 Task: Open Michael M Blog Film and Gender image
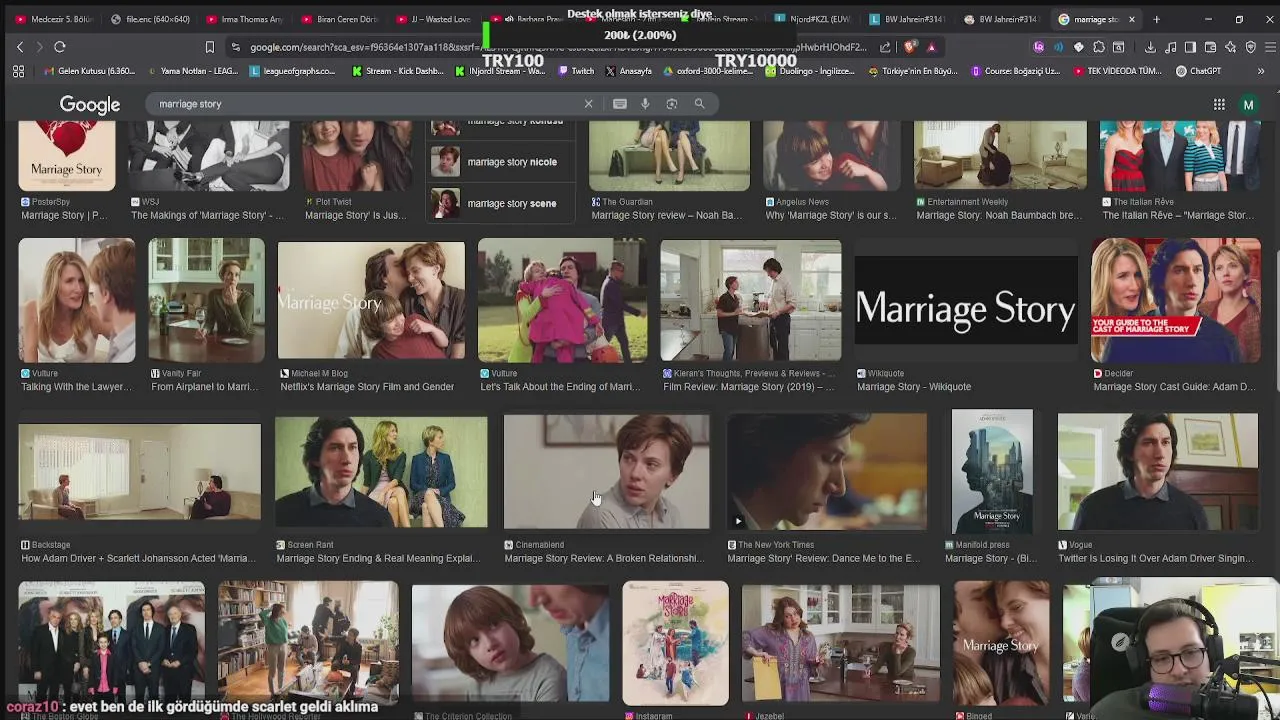[371, 300]
